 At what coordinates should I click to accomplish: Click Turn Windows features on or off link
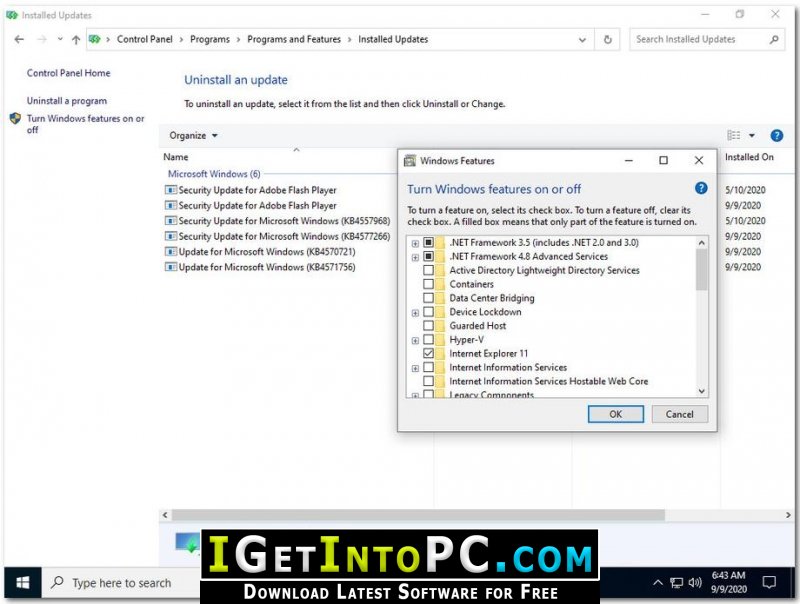click(85, 124)
